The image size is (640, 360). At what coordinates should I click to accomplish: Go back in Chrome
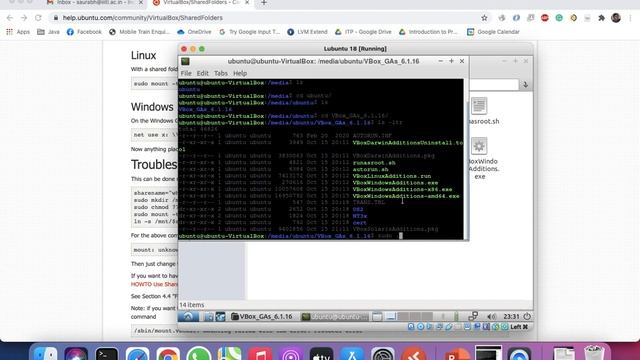coord(10,18)
